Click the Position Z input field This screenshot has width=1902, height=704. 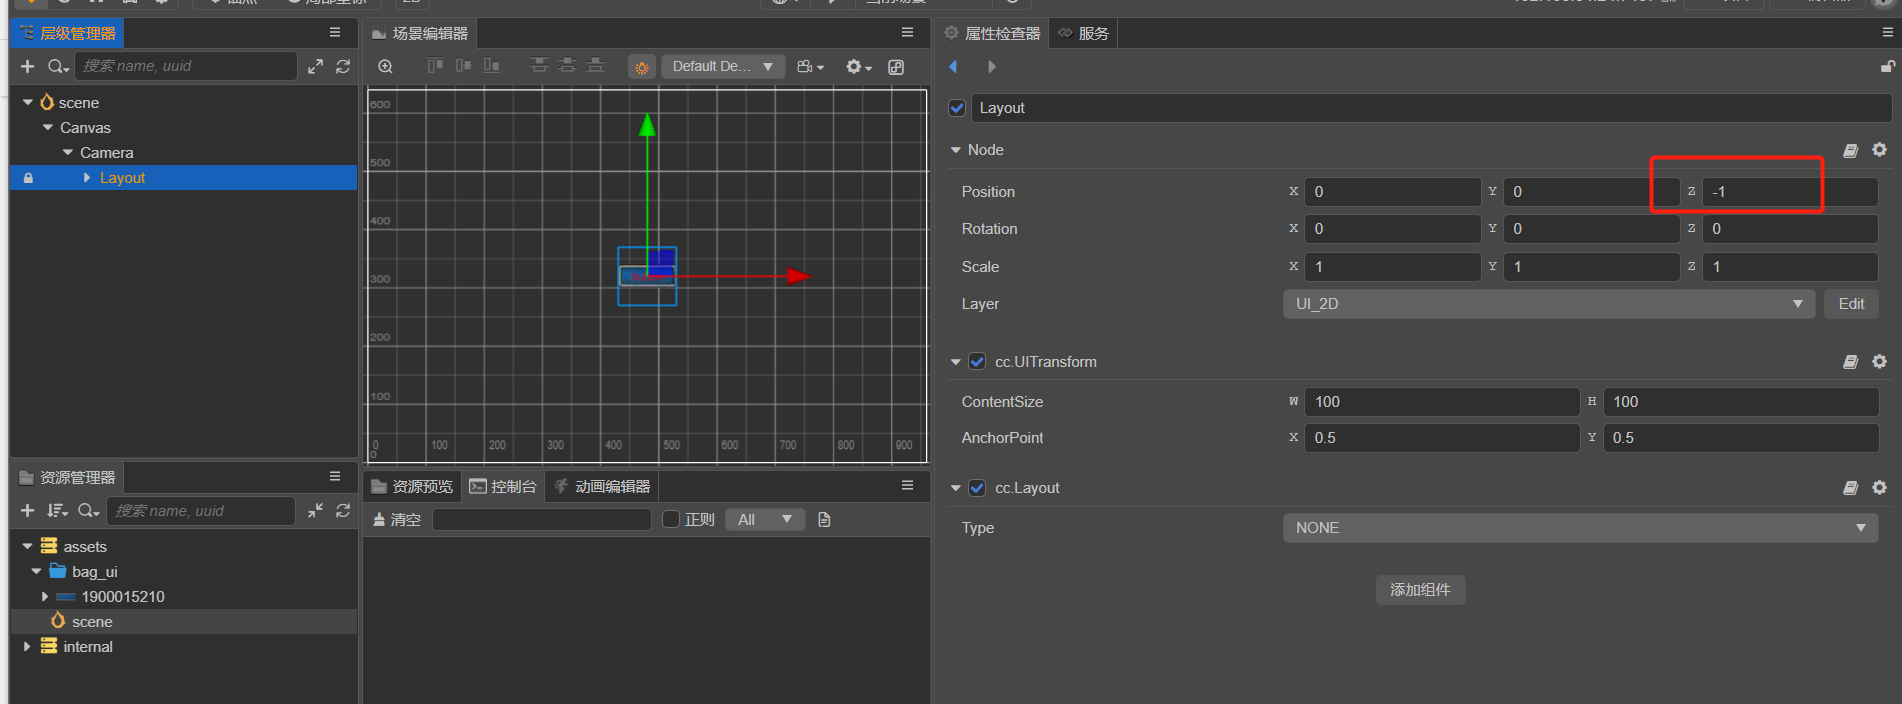(1790, 192)
